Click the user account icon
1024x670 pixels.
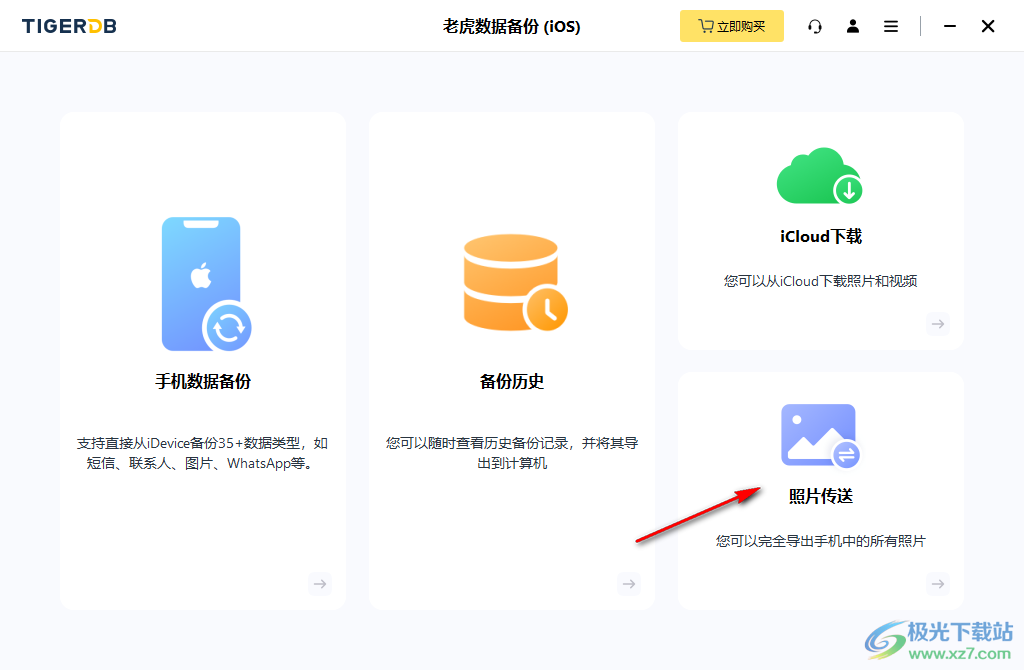point(853,26)
